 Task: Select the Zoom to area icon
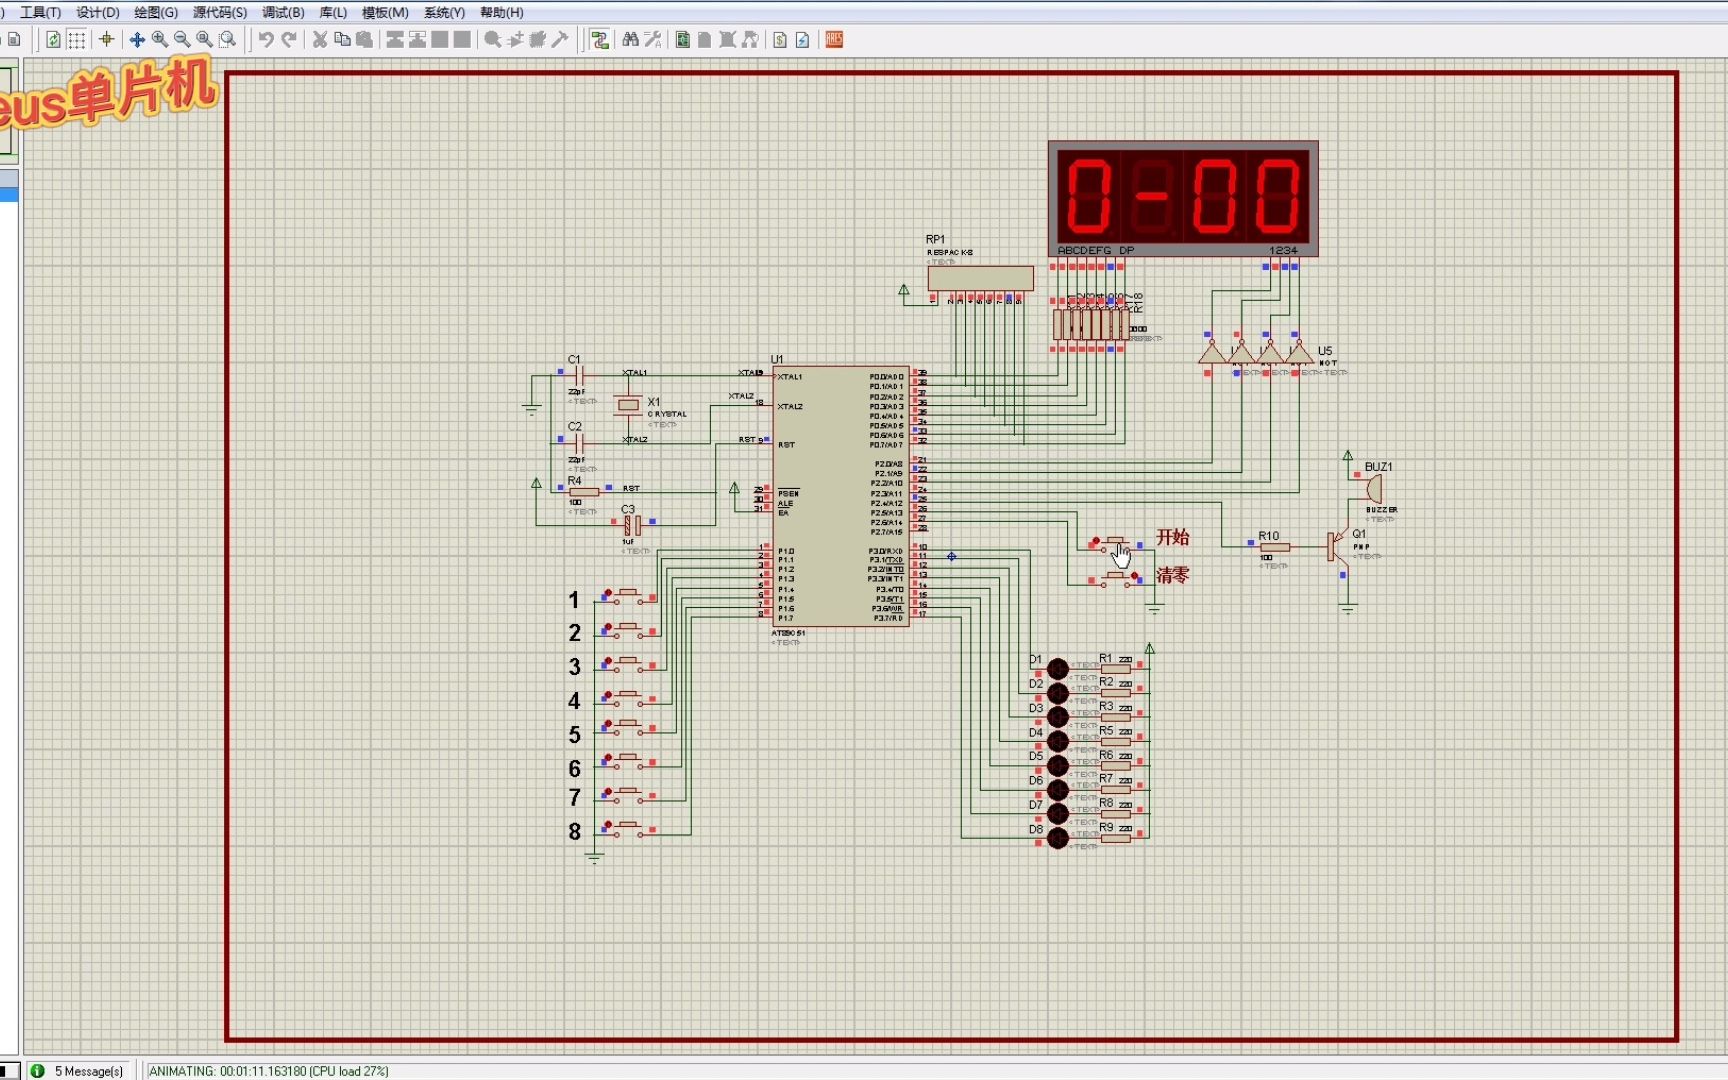pos(228,40)
